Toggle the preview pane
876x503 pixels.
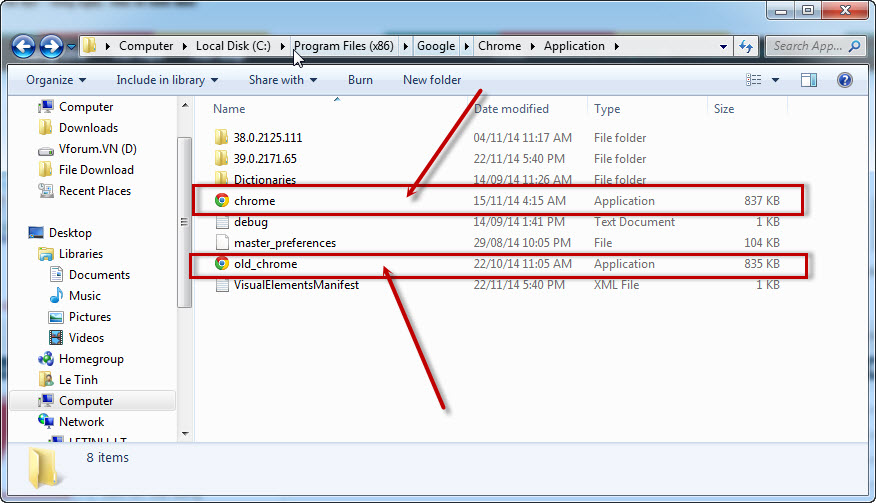tap(809, 80)
